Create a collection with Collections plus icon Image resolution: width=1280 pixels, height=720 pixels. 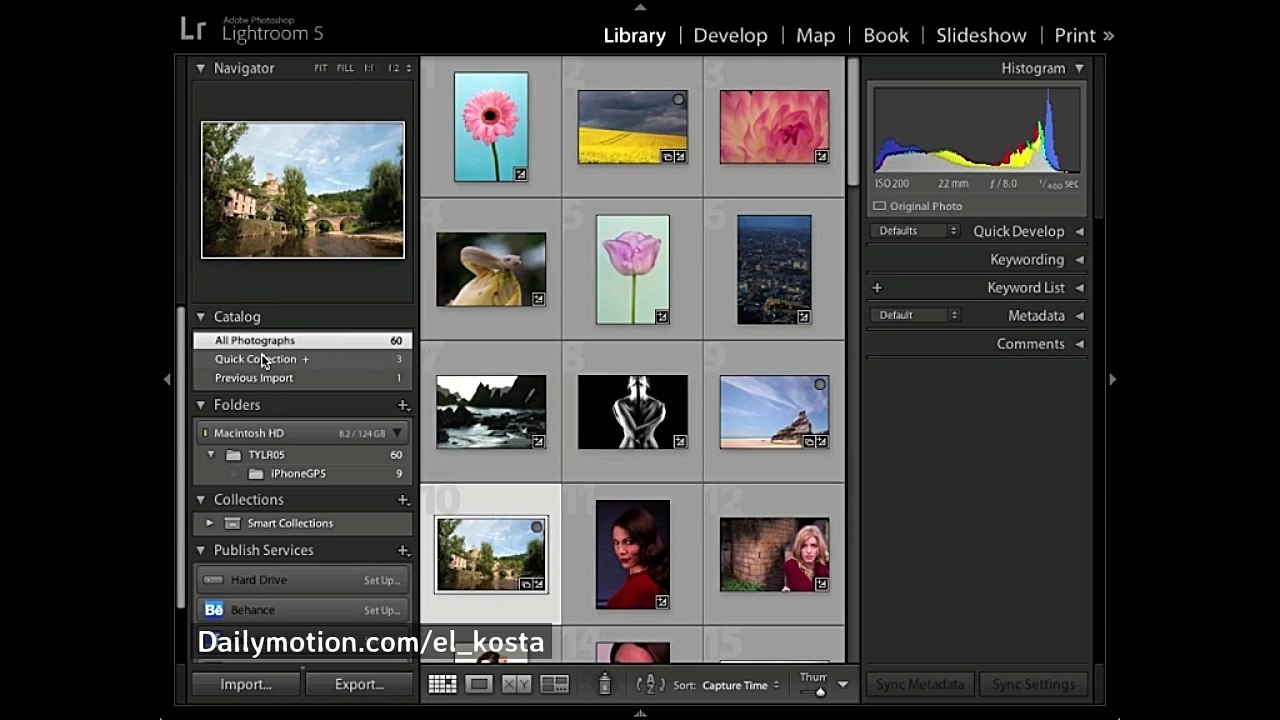[403, 500]
